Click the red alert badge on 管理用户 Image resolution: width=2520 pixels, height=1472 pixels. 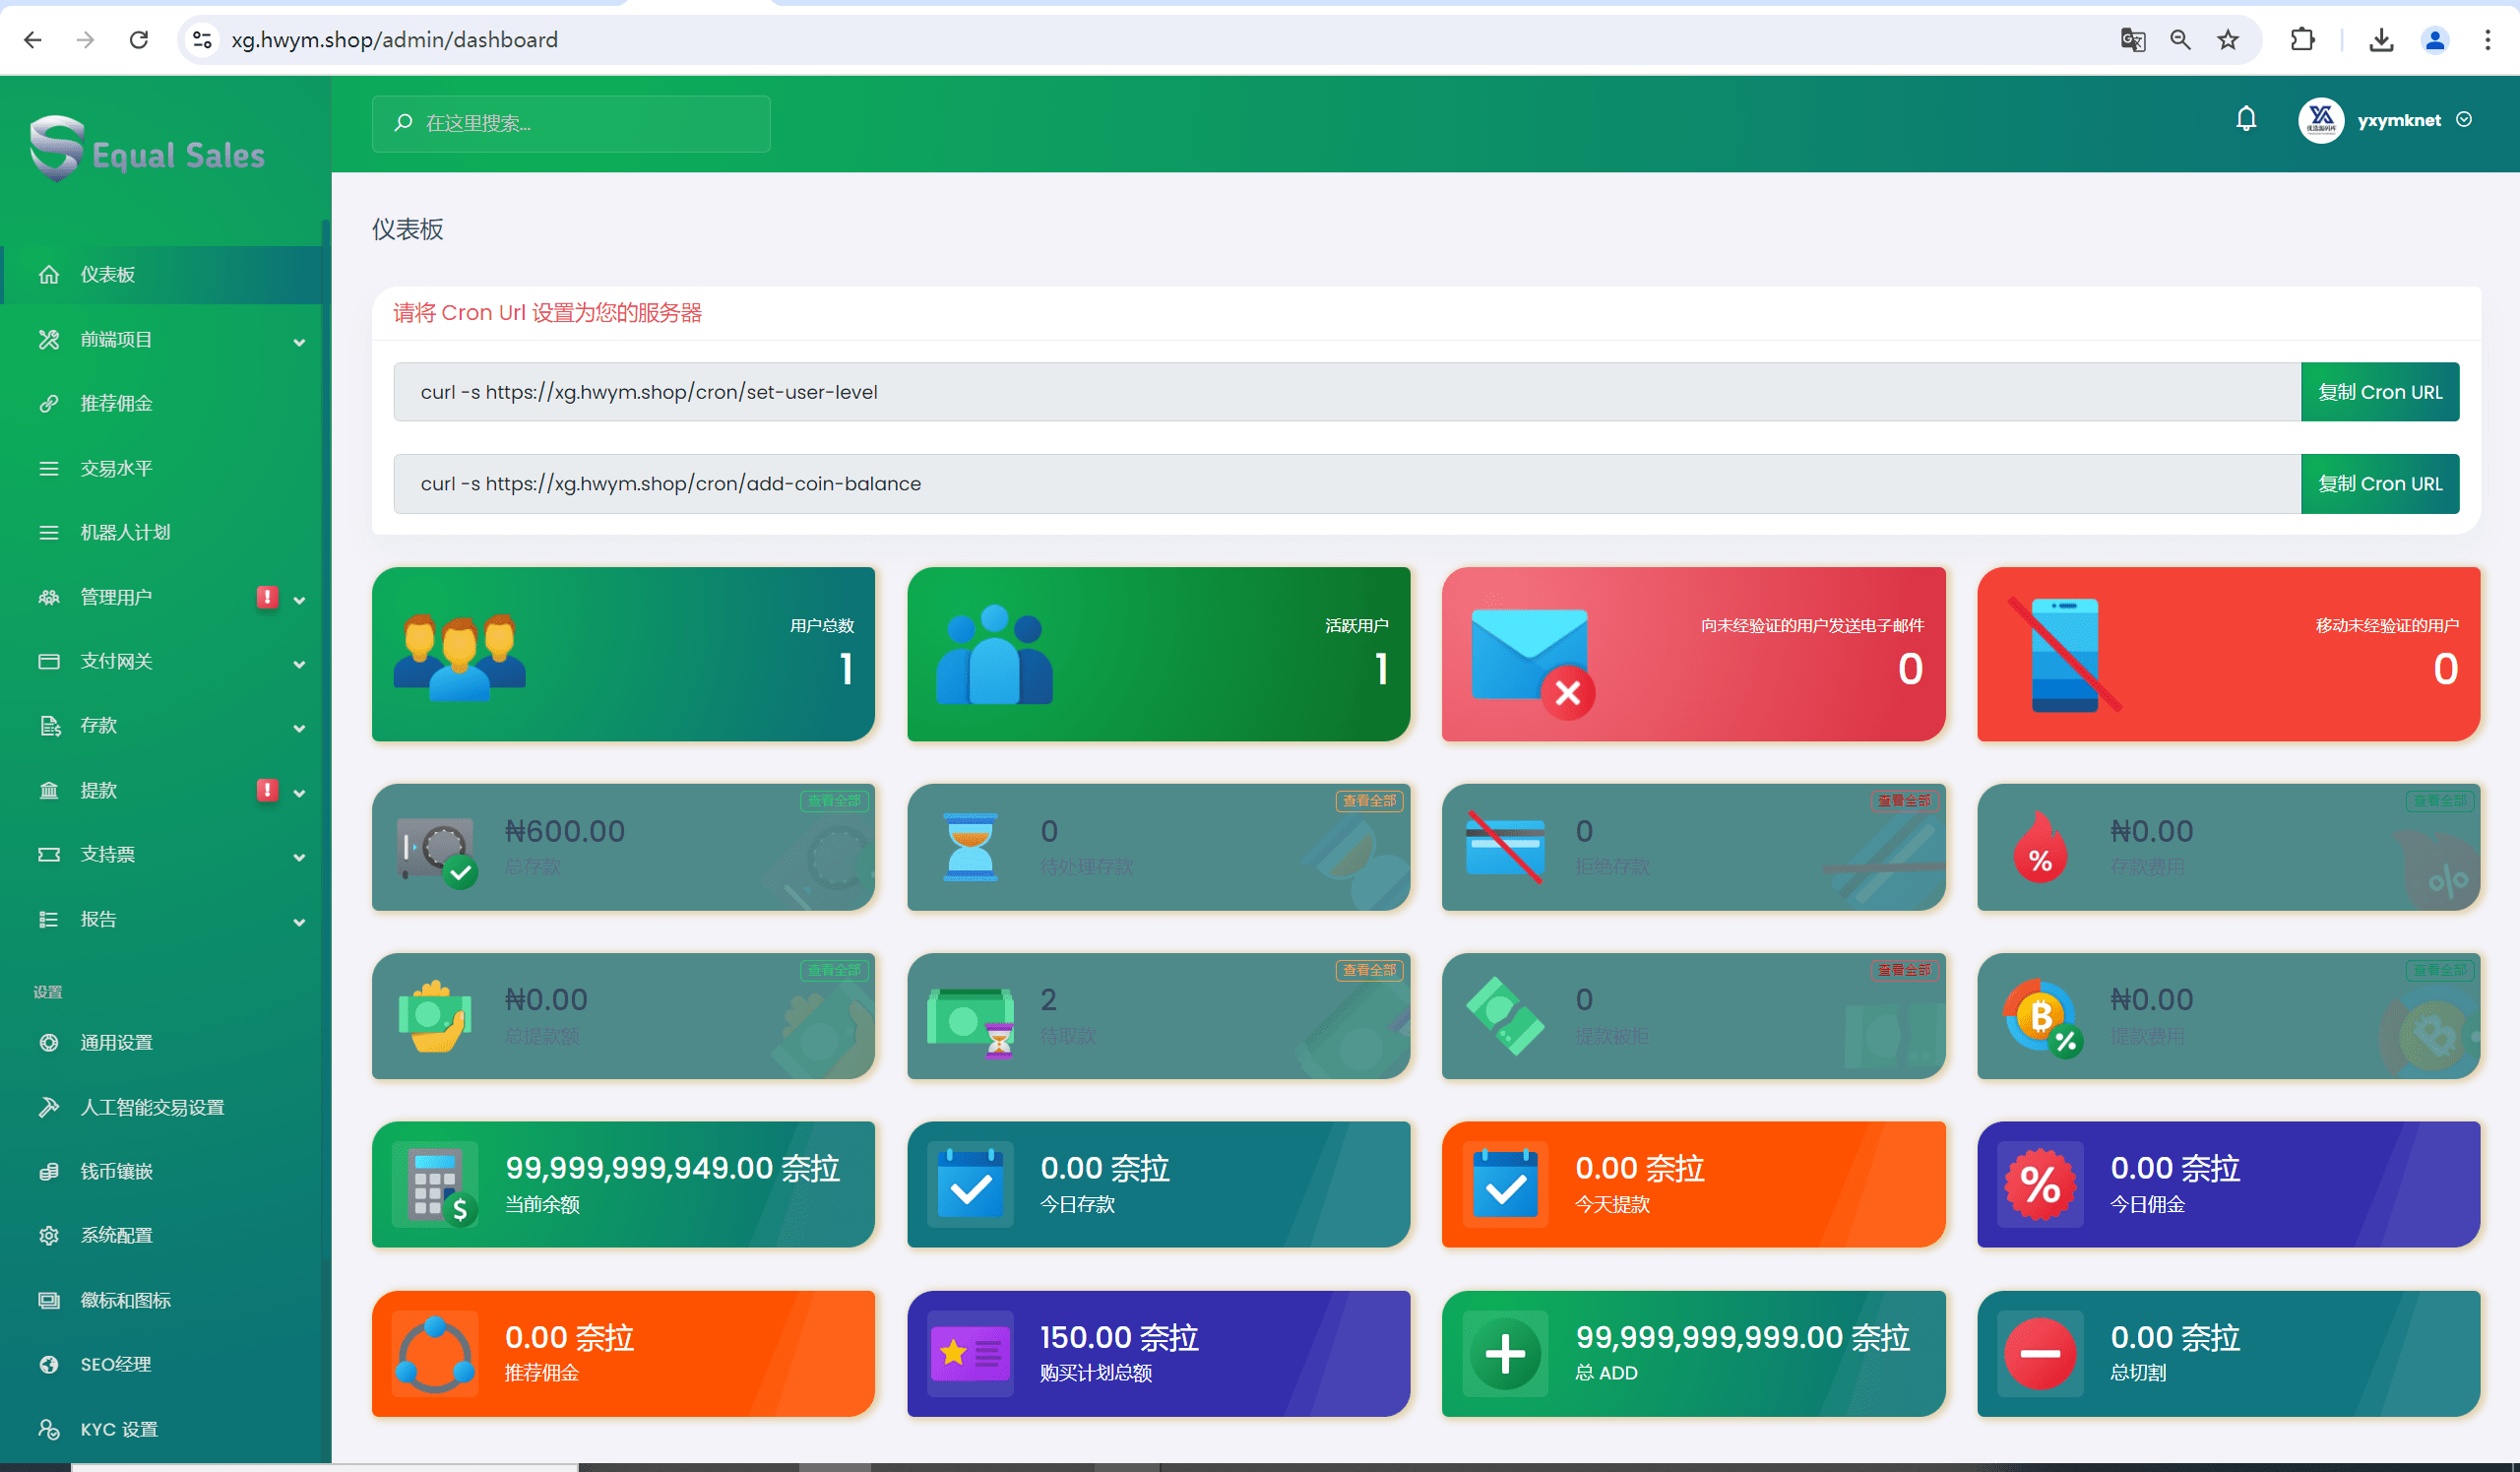[x=266, y=597]
